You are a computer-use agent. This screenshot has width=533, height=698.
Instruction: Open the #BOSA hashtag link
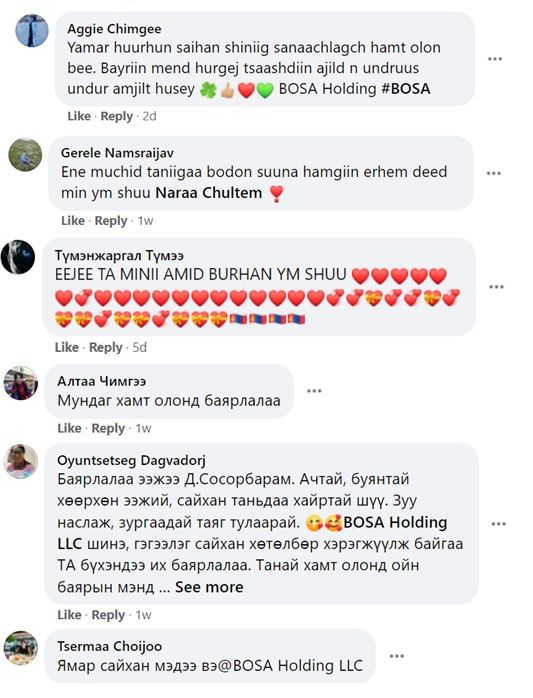(x=406, y=89)
